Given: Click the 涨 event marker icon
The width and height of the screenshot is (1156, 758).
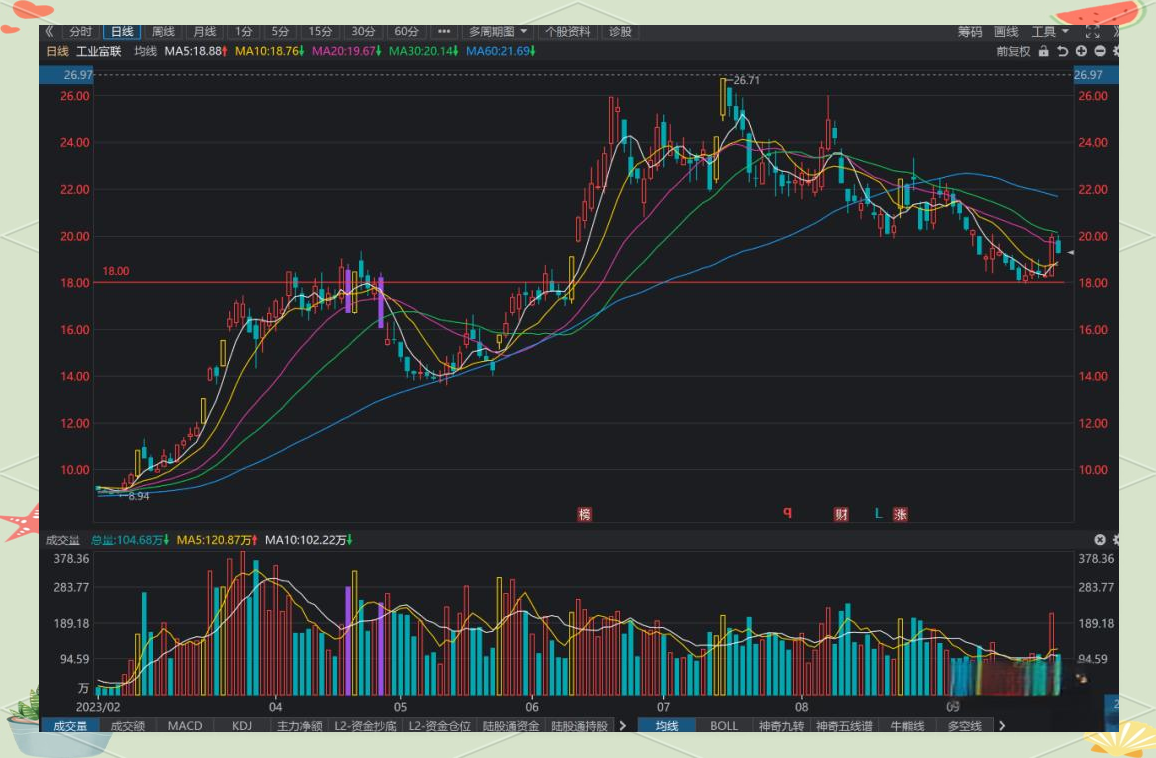Looking at the screenshot, I should [901, 514].
